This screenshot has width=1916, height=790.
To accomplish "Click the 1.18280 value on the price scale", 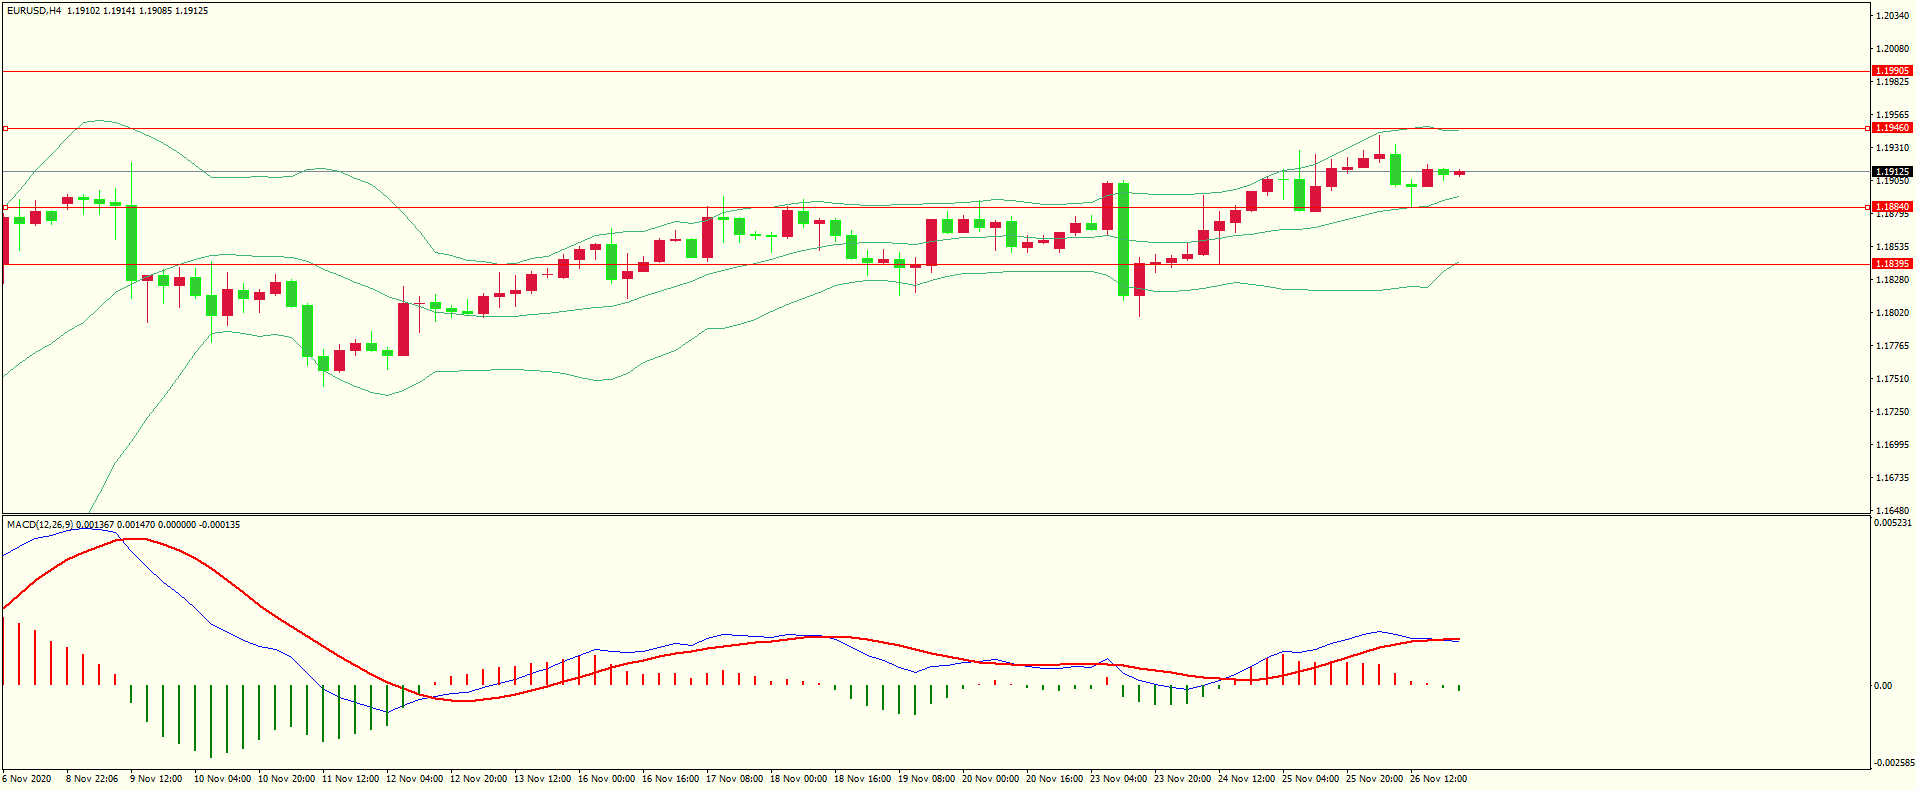I will point(1893,279).
